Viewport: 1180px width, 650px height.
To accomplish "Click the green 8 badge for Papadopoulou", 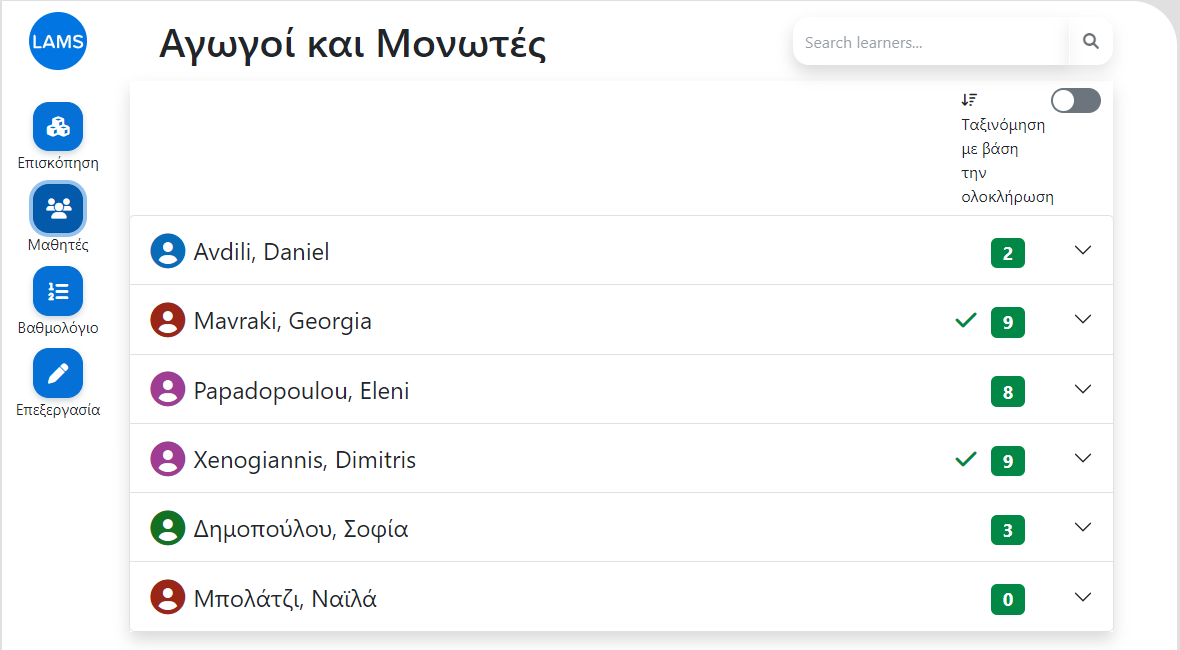I will (x=1008, y=392).
